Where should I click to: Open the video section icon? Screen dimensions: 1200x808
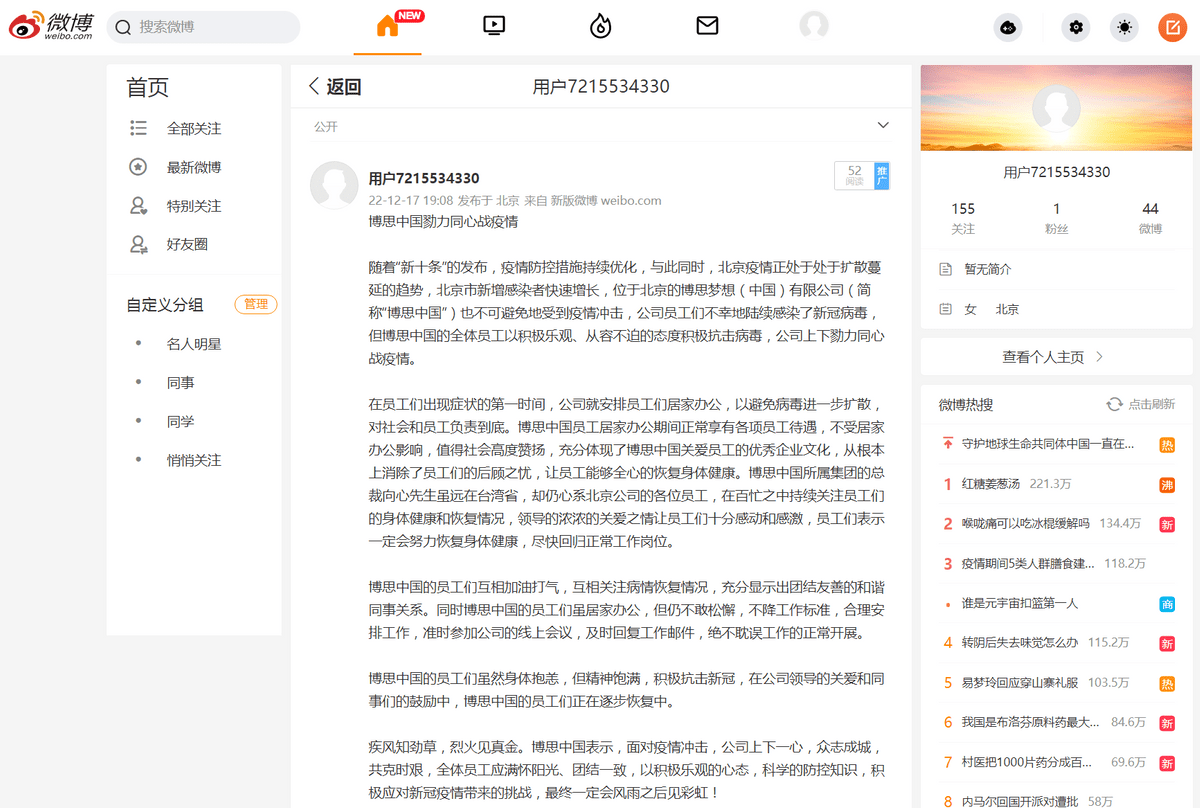point(493,27)
